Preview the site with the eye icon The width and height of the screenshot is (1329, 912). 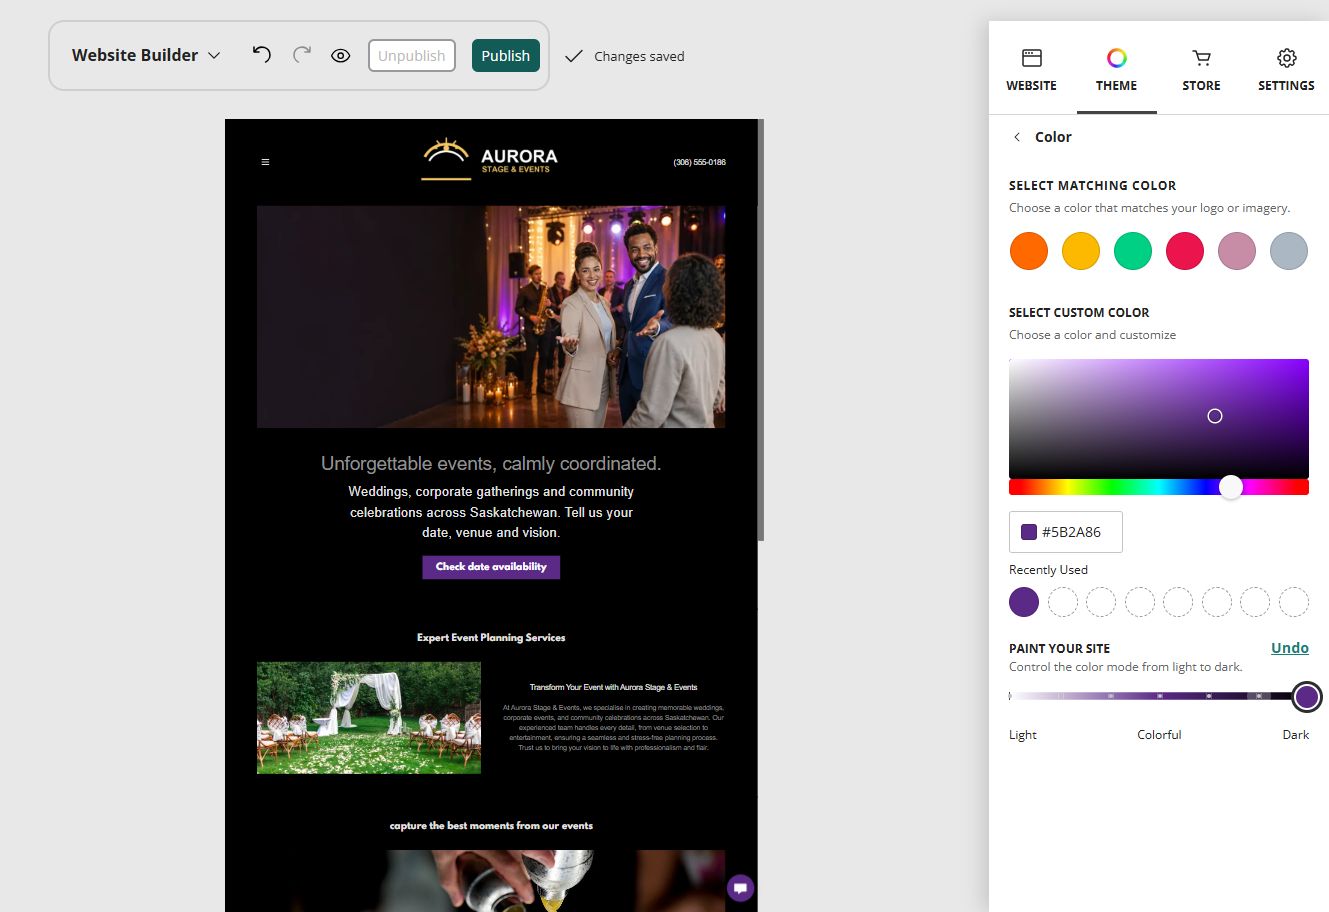(341, 56)
